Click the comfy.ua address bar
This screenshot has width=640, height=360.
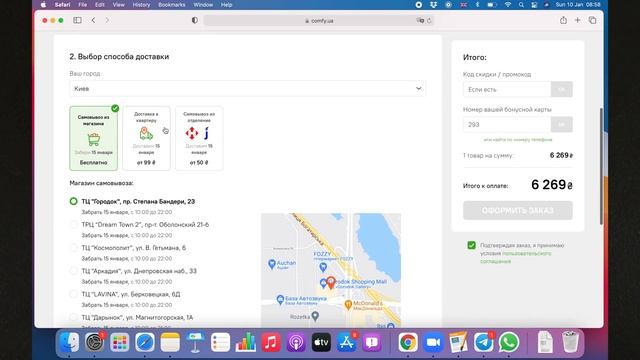(318, 20)
